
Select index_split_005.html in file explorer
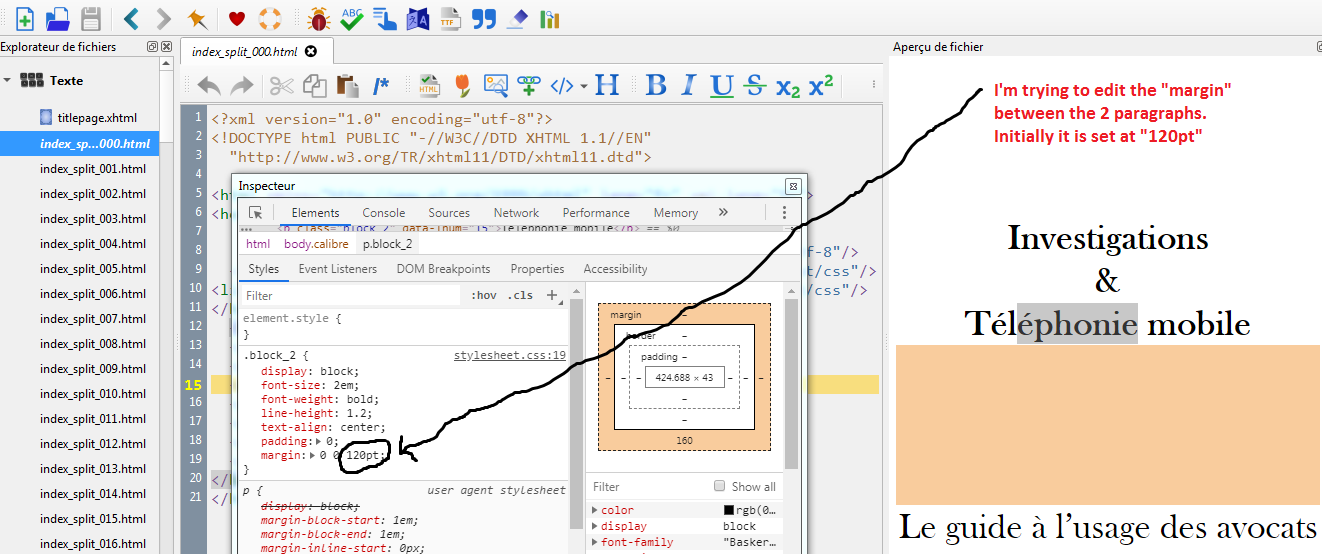93,269
